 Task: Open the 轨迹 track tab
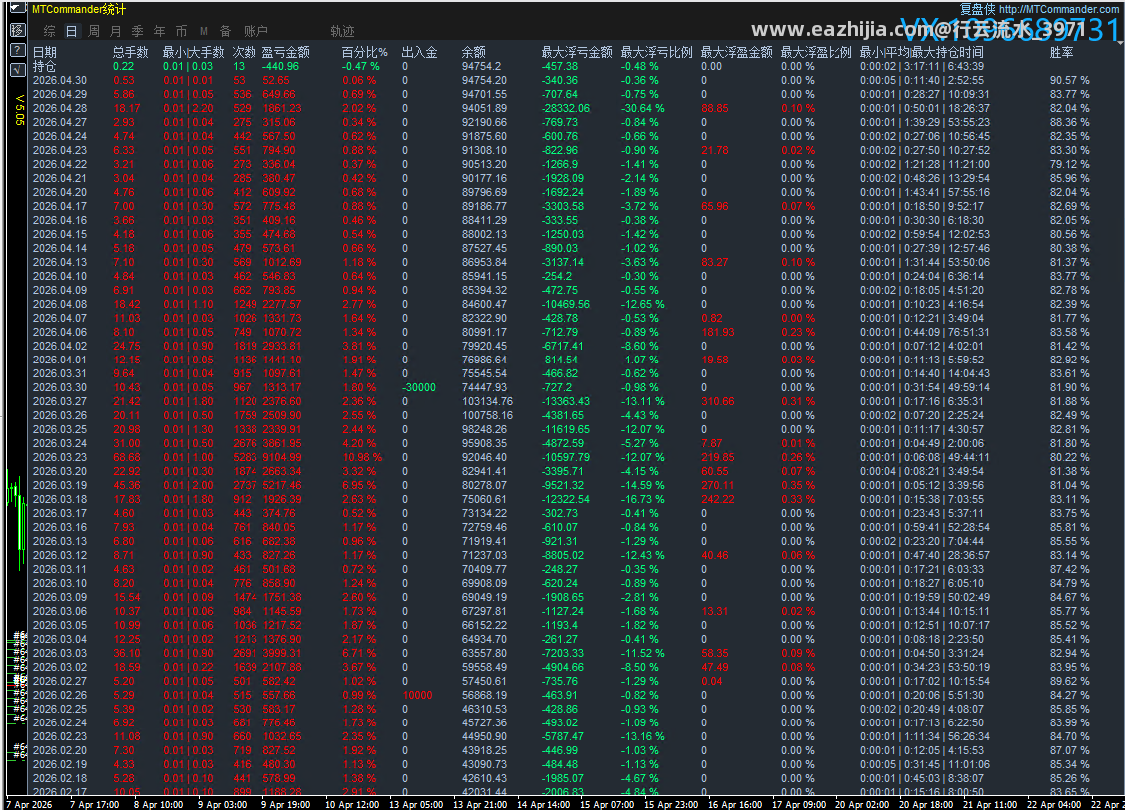[342, 31]
